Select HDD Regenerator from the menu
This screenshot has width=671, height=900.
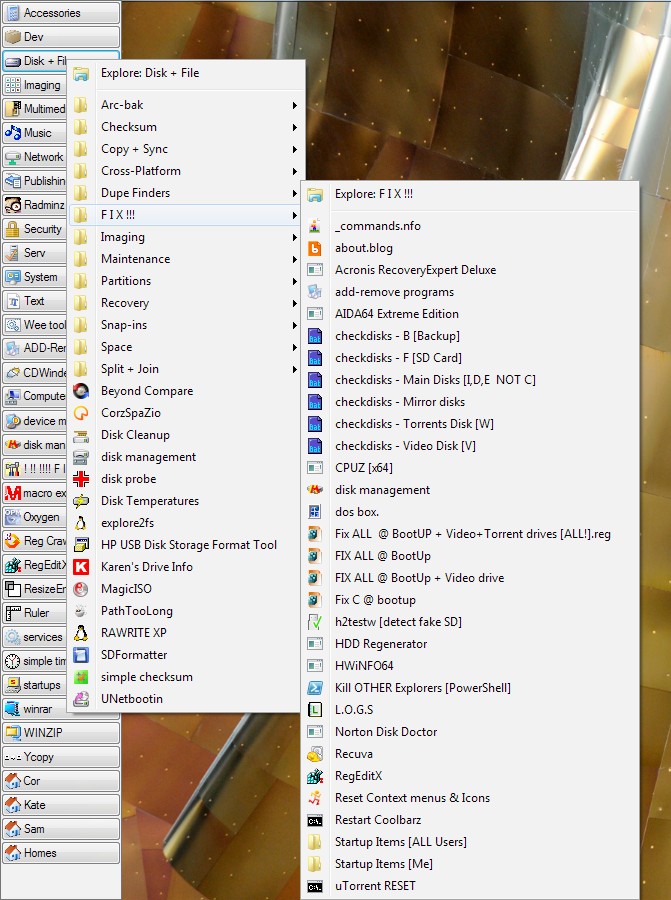(x=380, y=644)
